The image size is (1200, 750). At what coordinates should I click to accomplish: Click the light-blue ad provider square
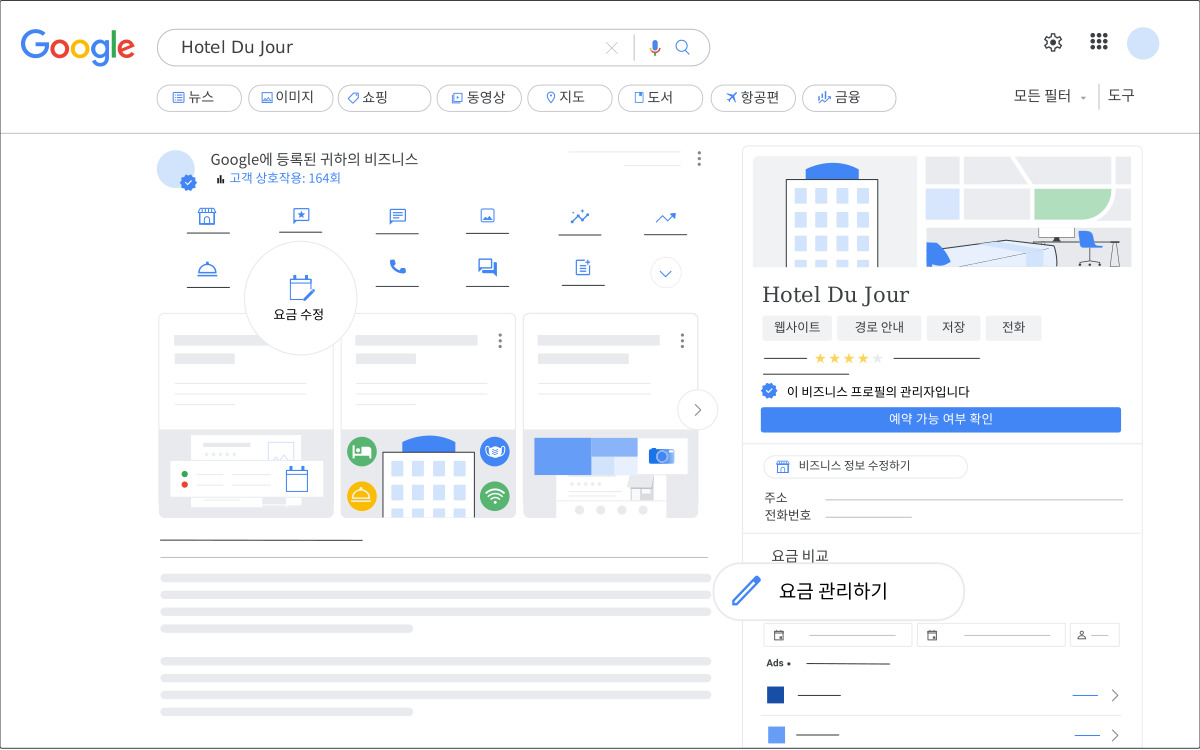pyautogui.click(x=776, y=735)
